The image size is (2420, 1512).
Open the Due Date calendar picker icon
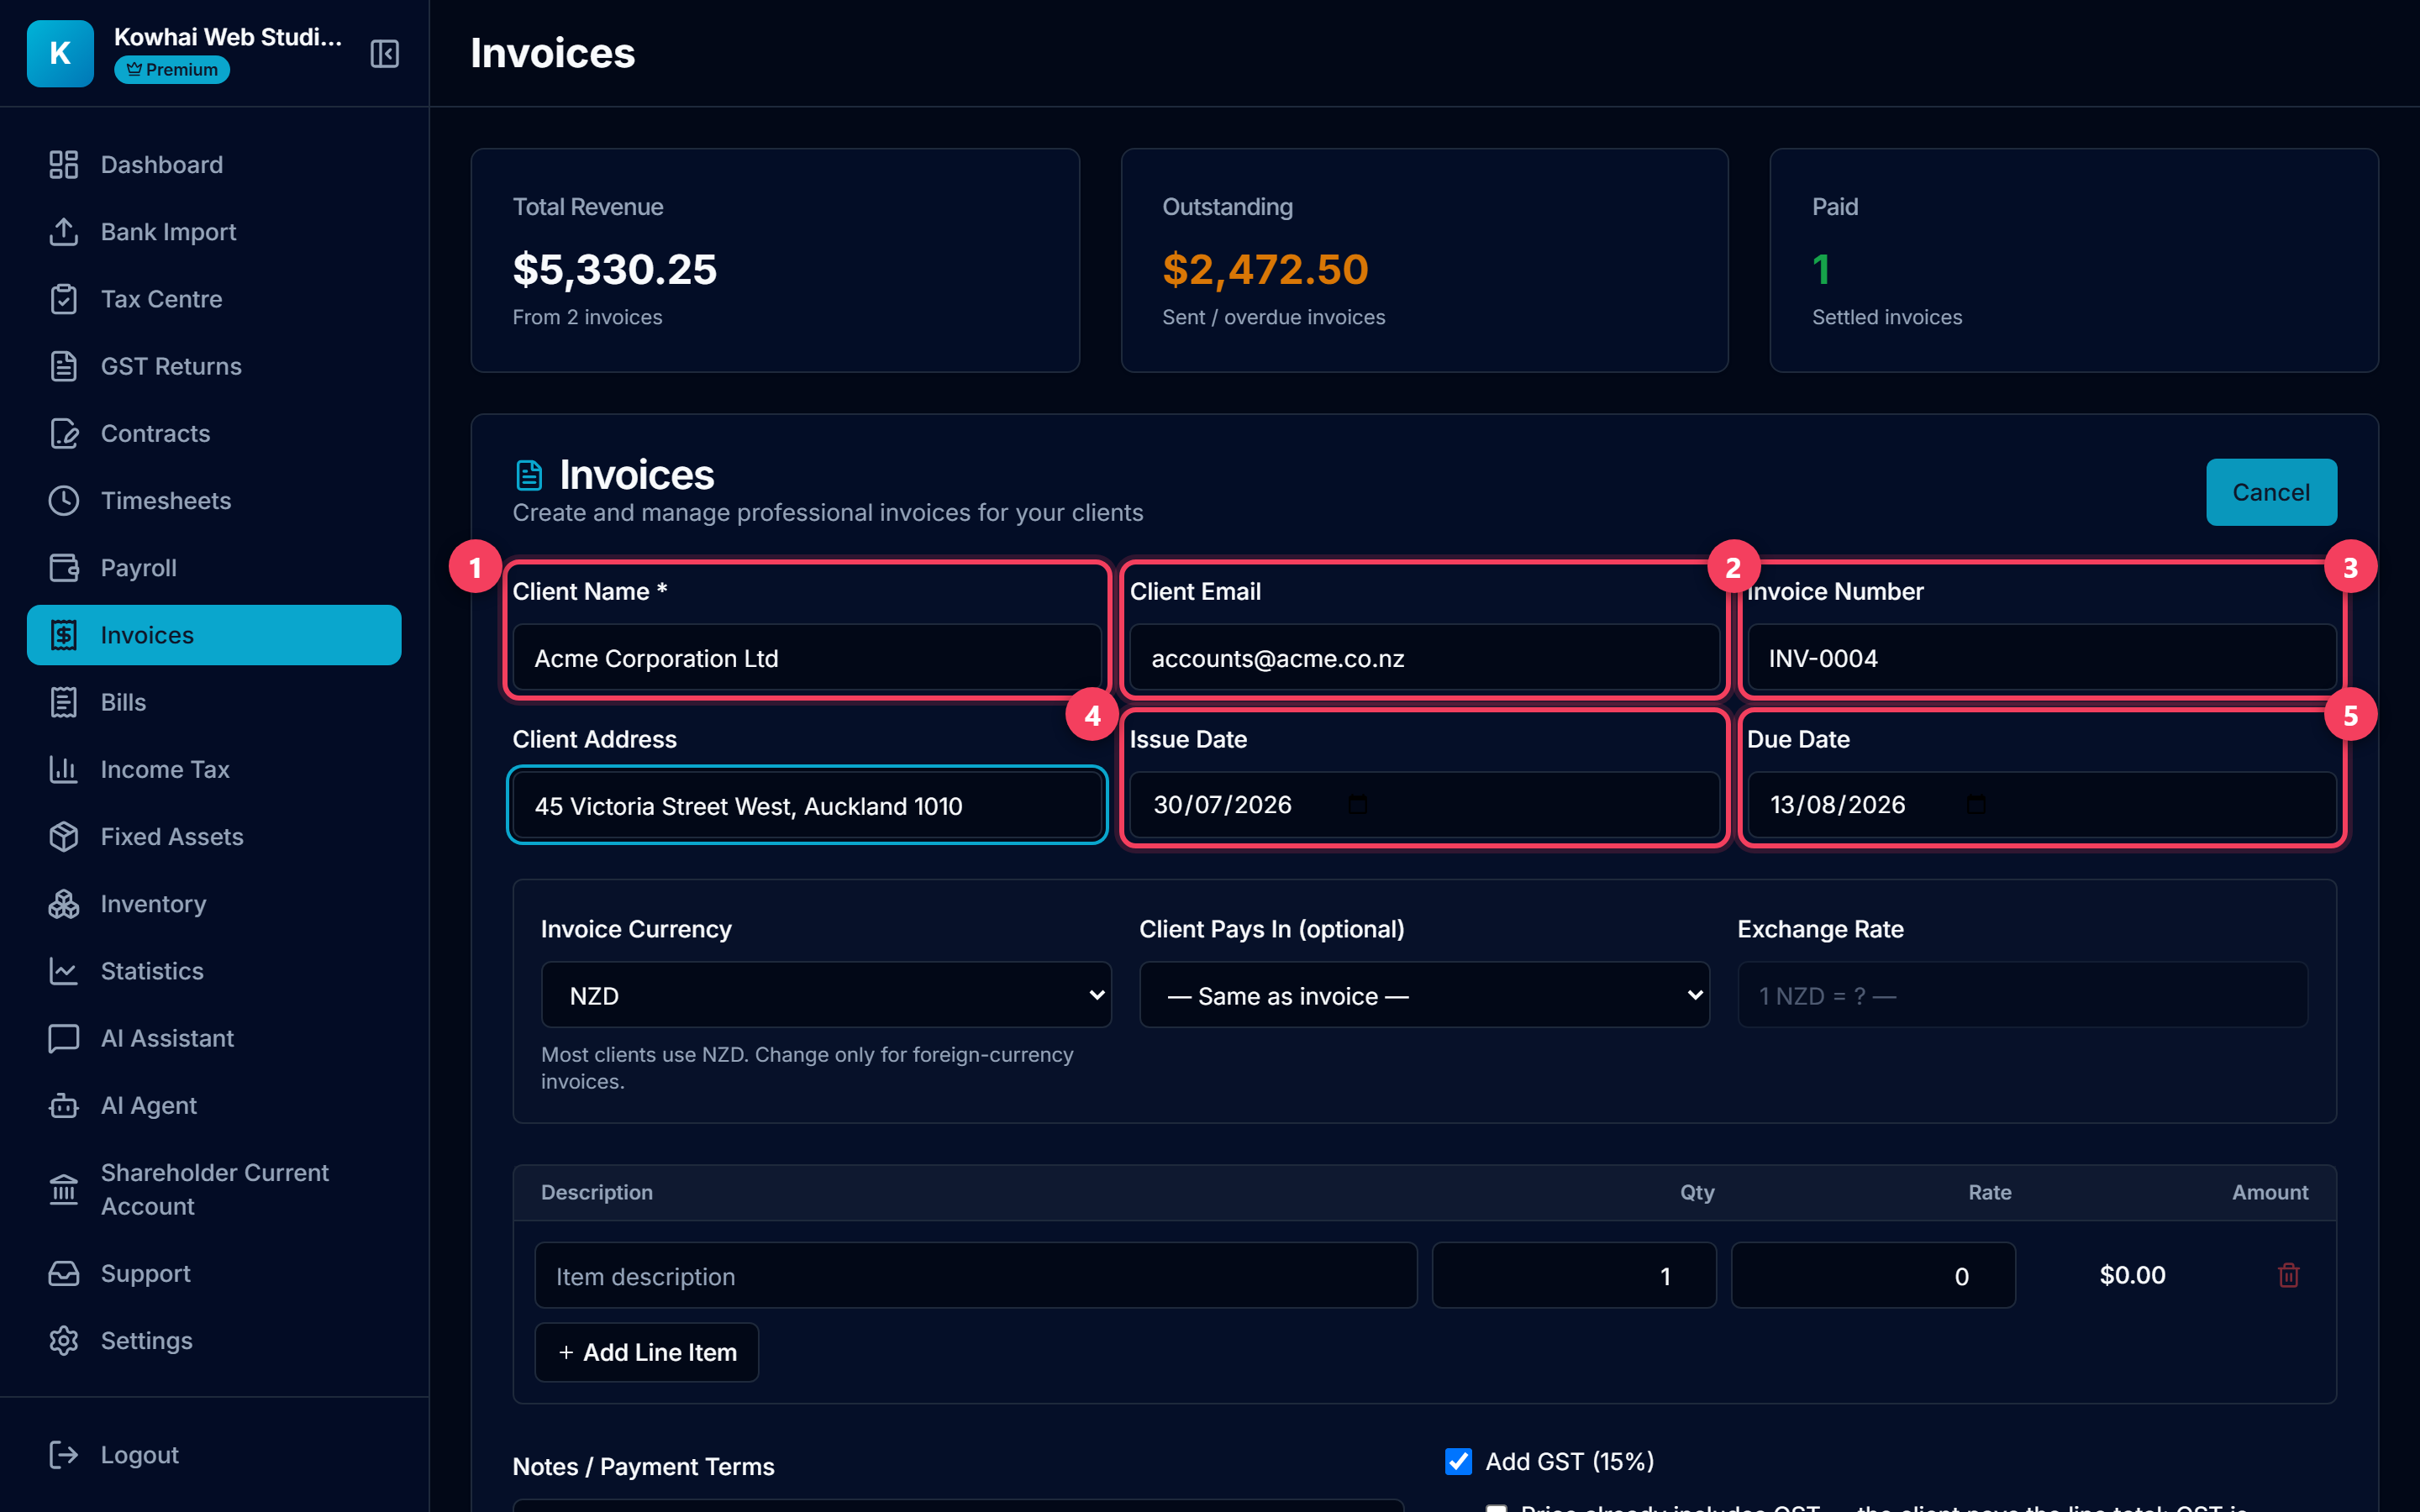[1976, 804]
